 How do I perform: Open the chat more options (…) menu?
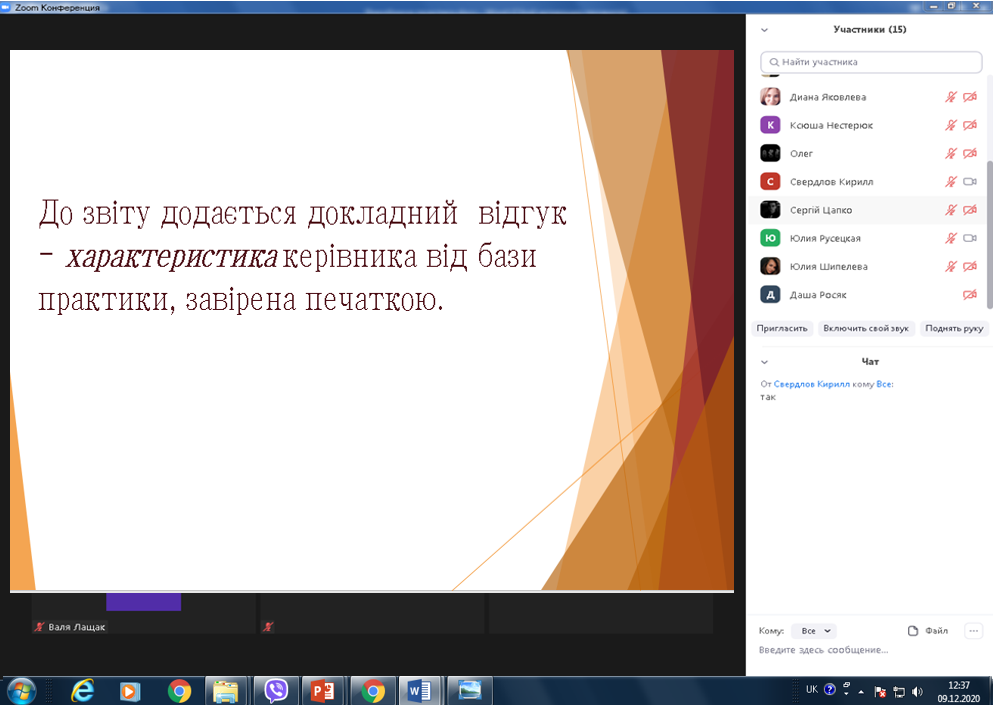973,631
